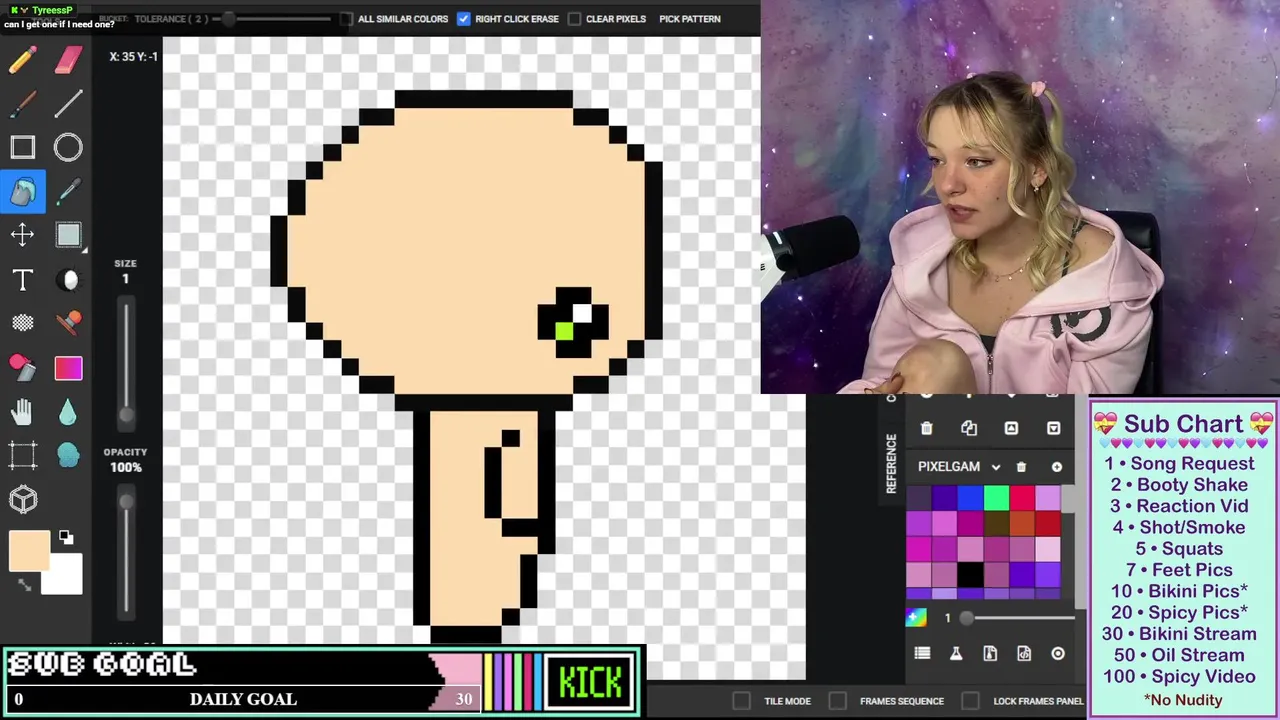This screenshot has height=720, width=1280.
Task: Select the Stamp tool
Action: point(68,323)
